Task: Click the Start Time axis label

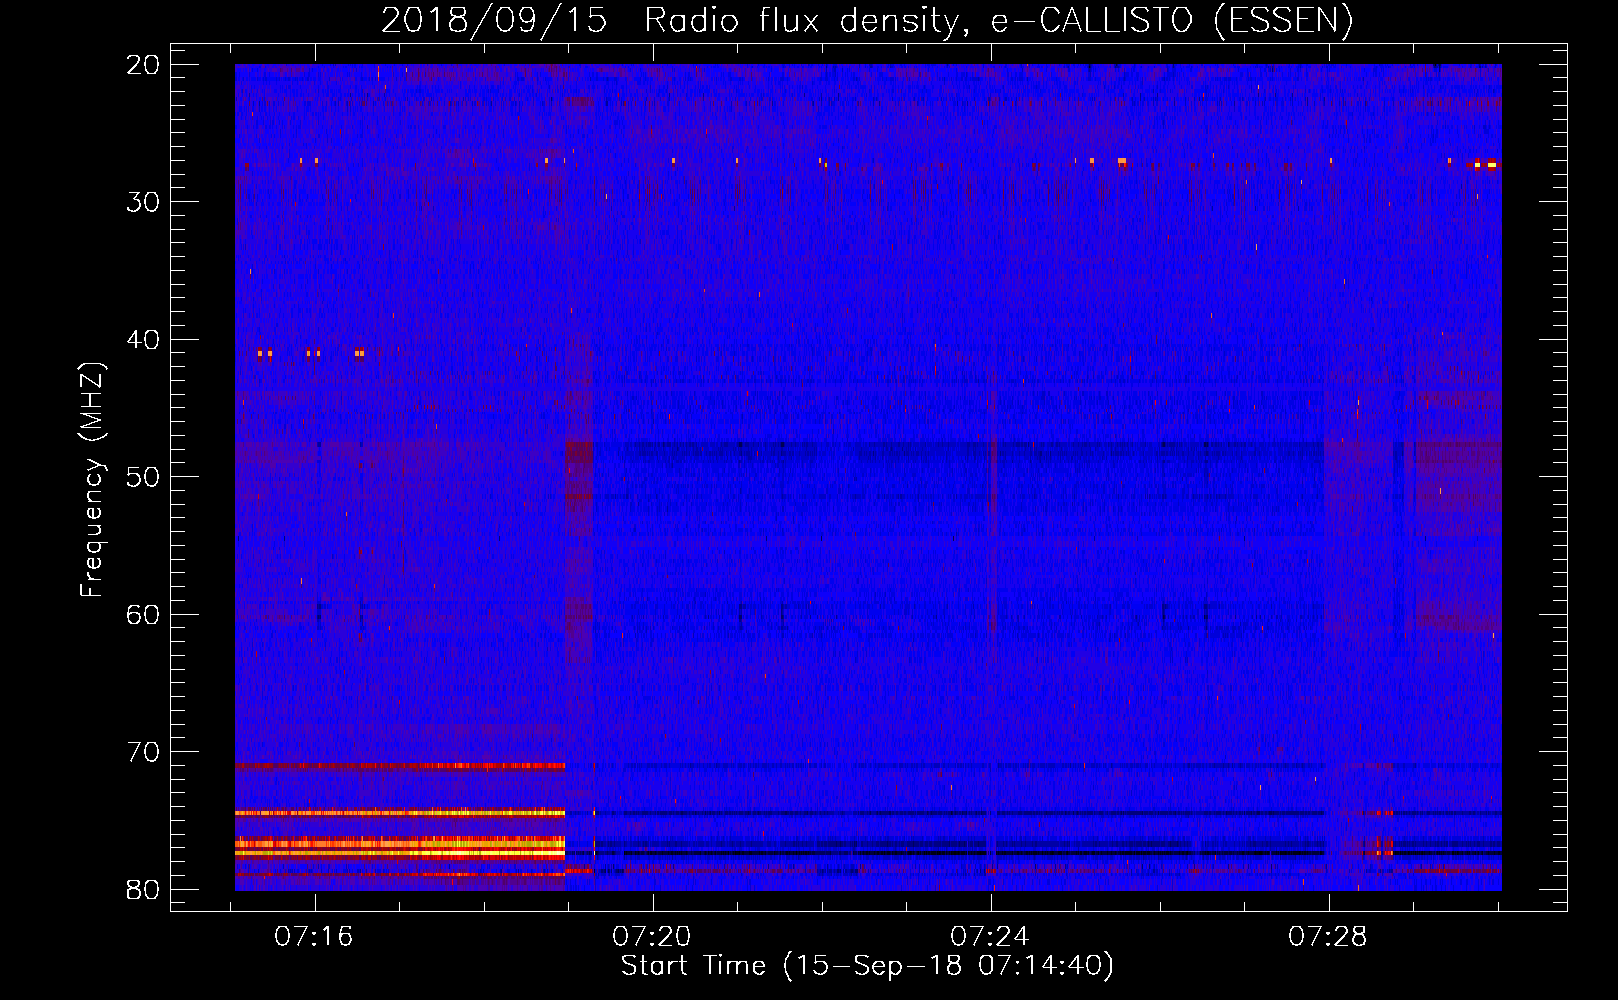Action: click(x=867, y=966)
